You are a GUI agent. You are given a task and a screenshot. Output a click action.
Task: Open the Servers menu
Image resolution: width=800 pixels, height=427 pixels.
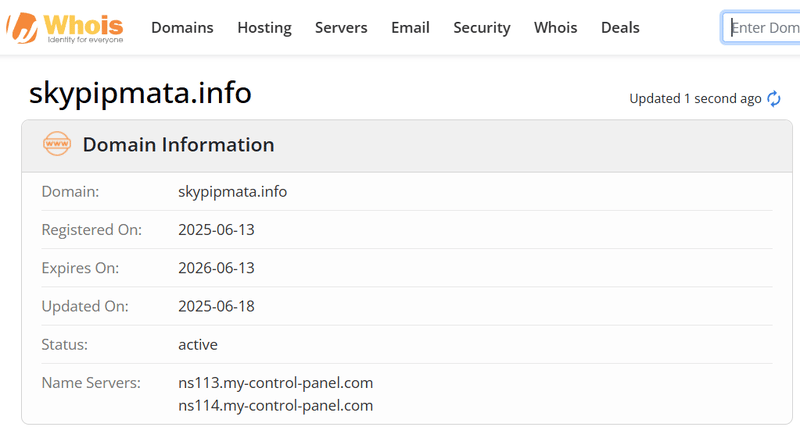(x=341, y=28)
